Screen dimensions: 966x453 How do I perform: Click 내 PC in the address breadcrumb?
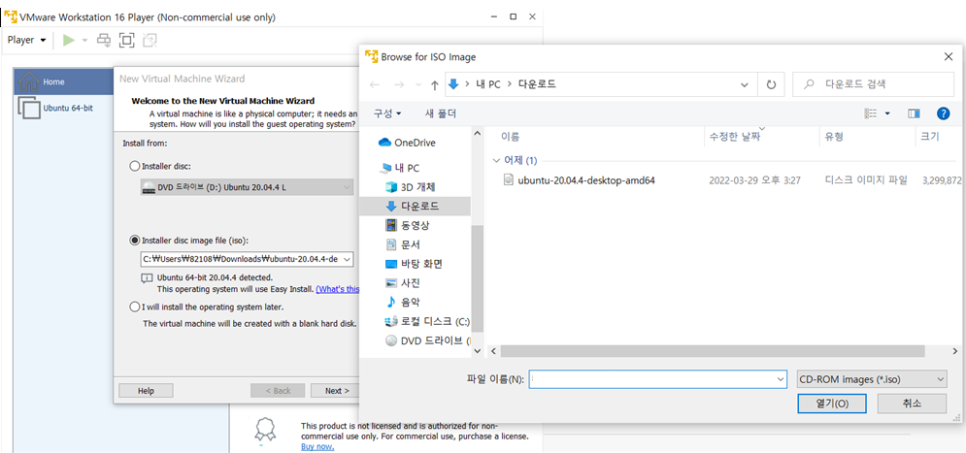coord(486,84)
